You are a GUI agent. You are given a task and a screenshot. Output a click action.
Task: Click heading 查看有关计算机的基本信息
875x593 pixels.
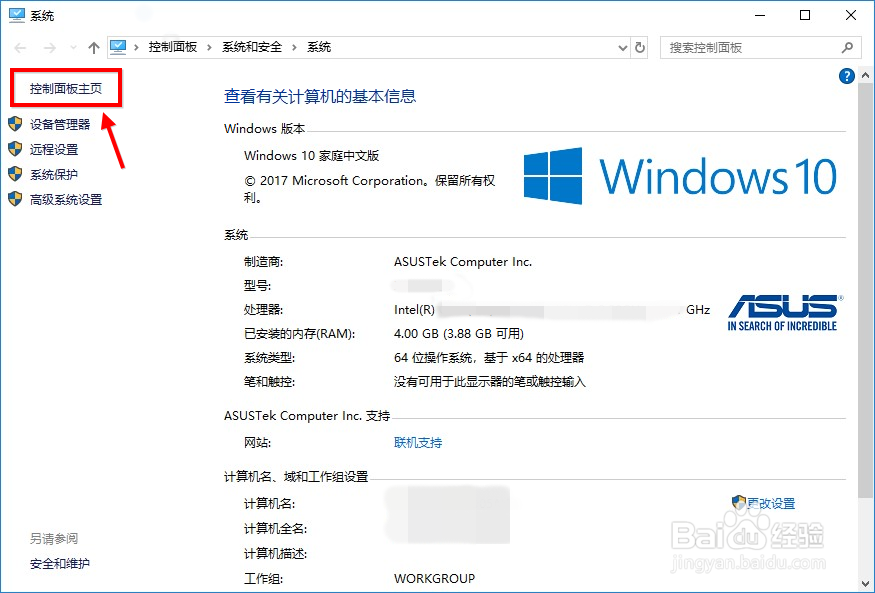tap(320, 97)
